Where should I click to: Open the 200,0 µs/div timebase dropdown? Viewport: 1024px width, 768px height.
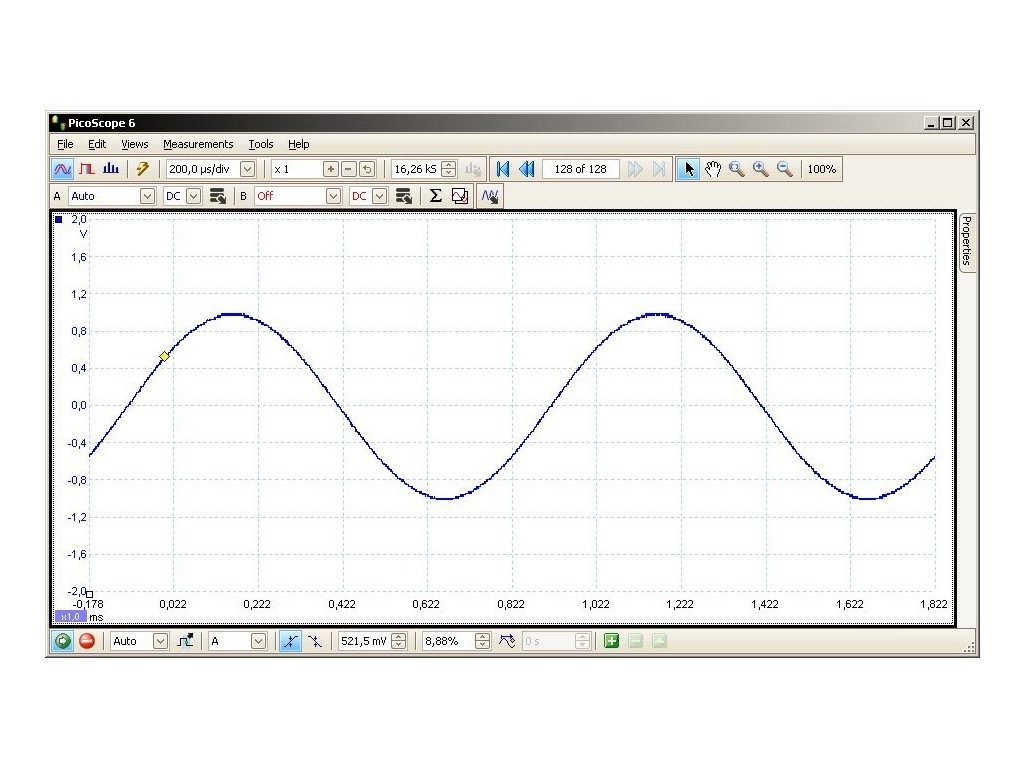pyautogui.click(x=248, y=169)
